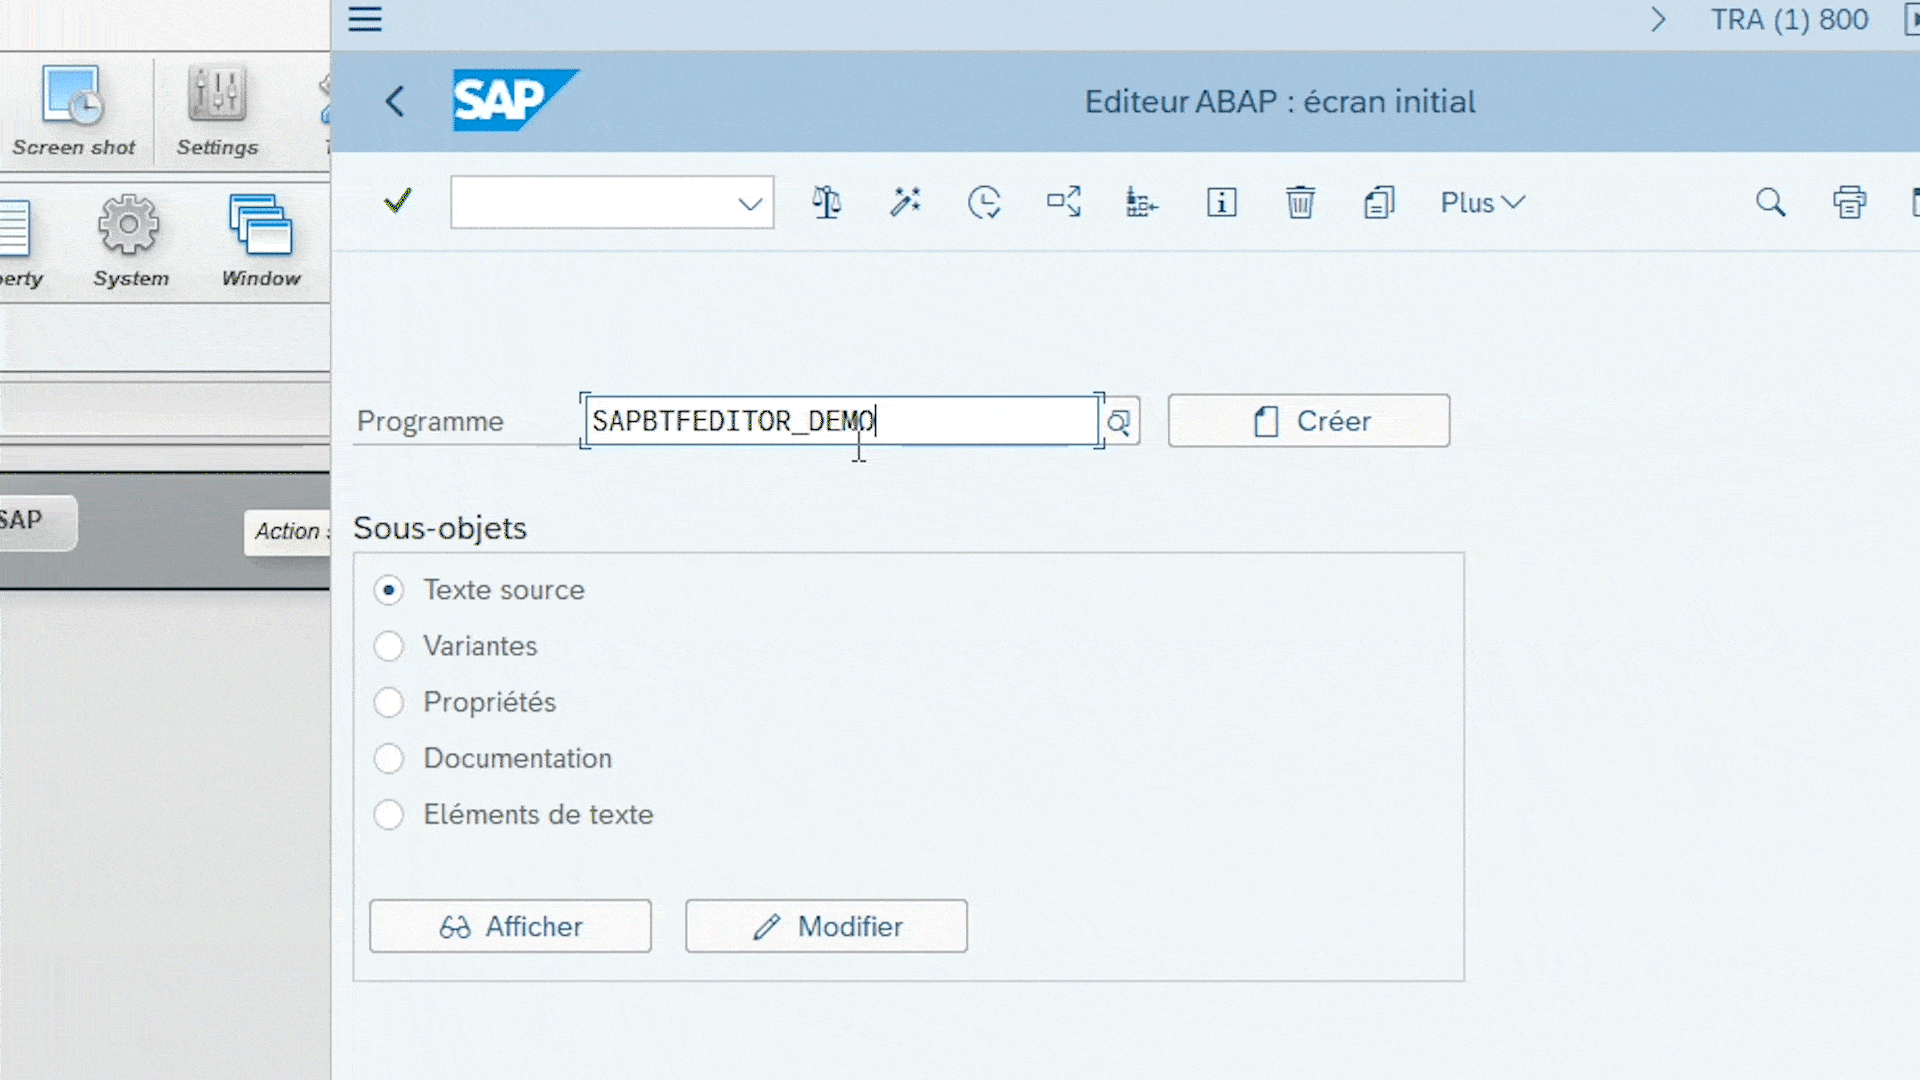The width and height of the screenshot is (1920, 1080).
Task: Click the Sous-objets heading
Action: coord(440,528)
